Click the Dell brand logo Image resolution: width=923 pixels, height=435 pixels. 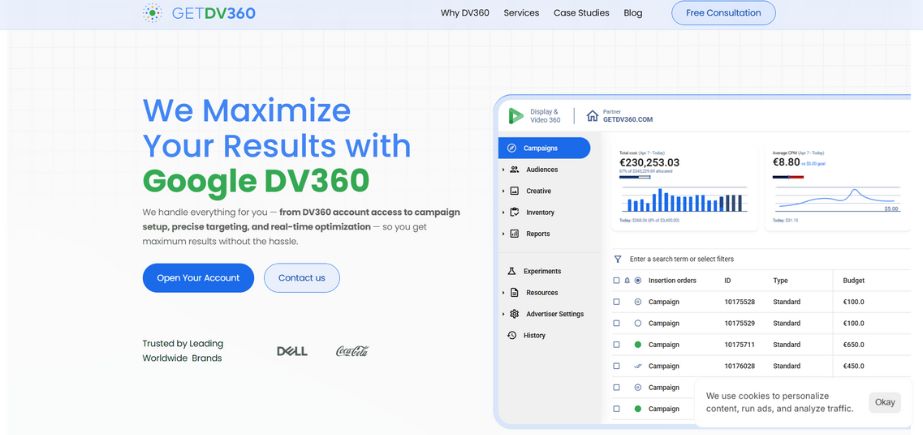click(x=292, y=351)
